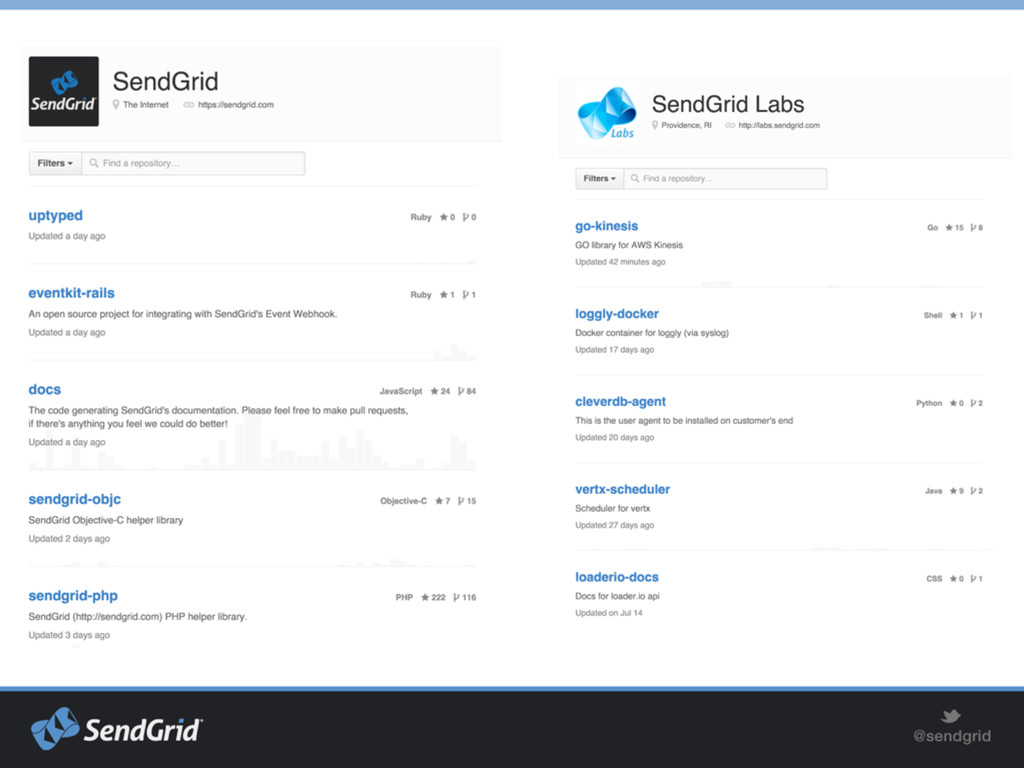Open the uptyped repository link

(56, 216)
